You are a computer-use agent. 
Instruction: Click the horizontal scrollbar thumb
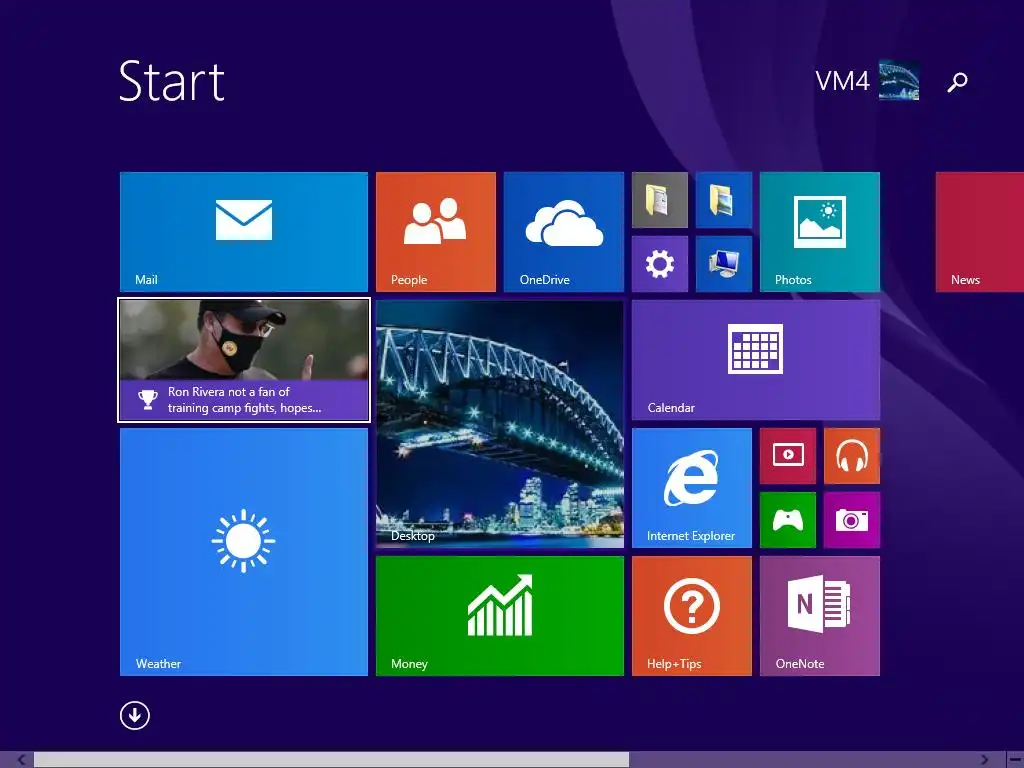pos(332,760)
